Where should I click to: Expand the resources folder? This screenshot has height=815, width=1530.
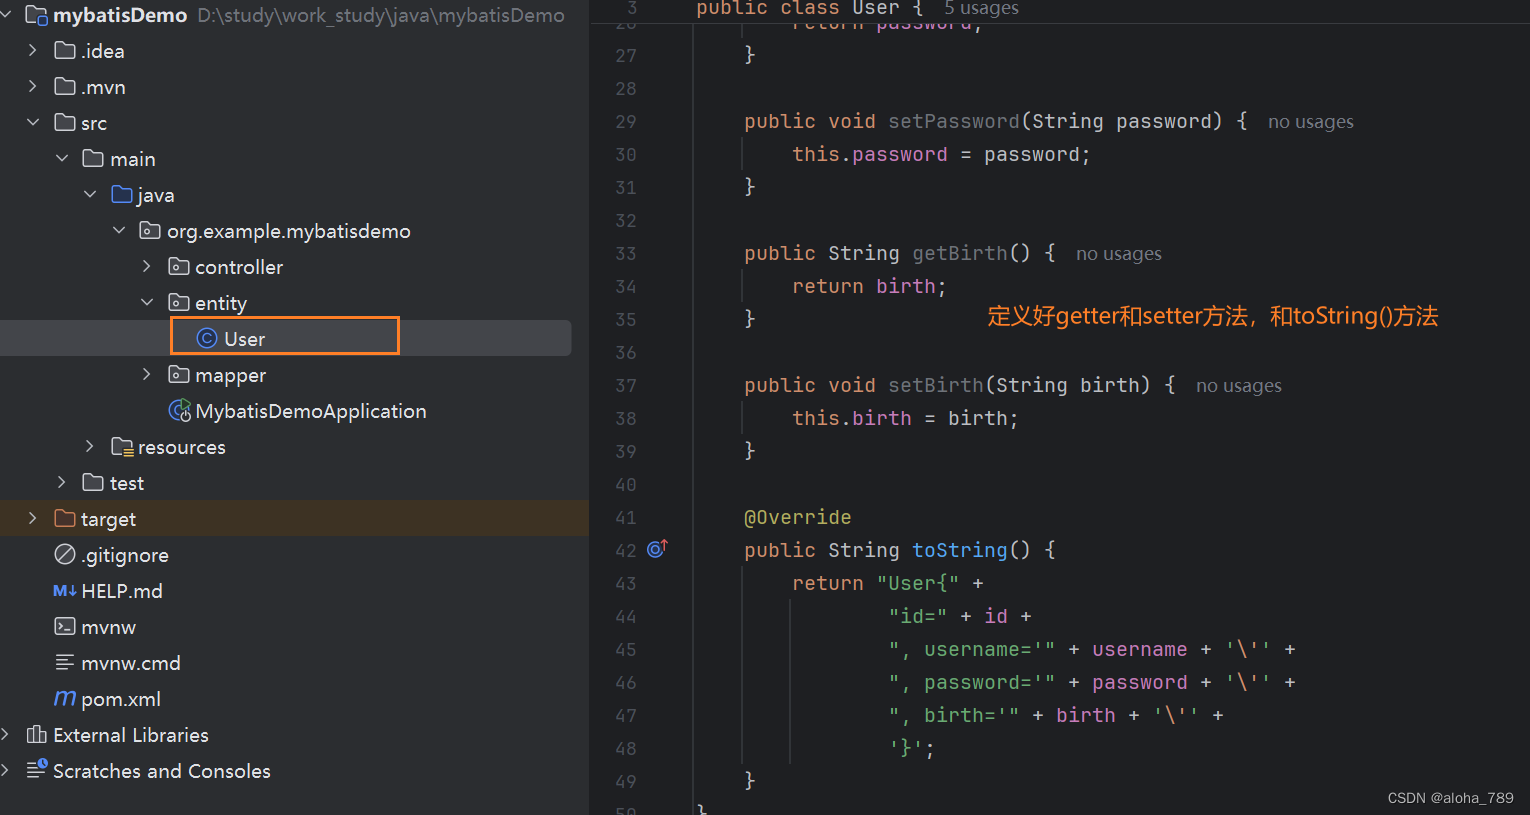(90, 446)
